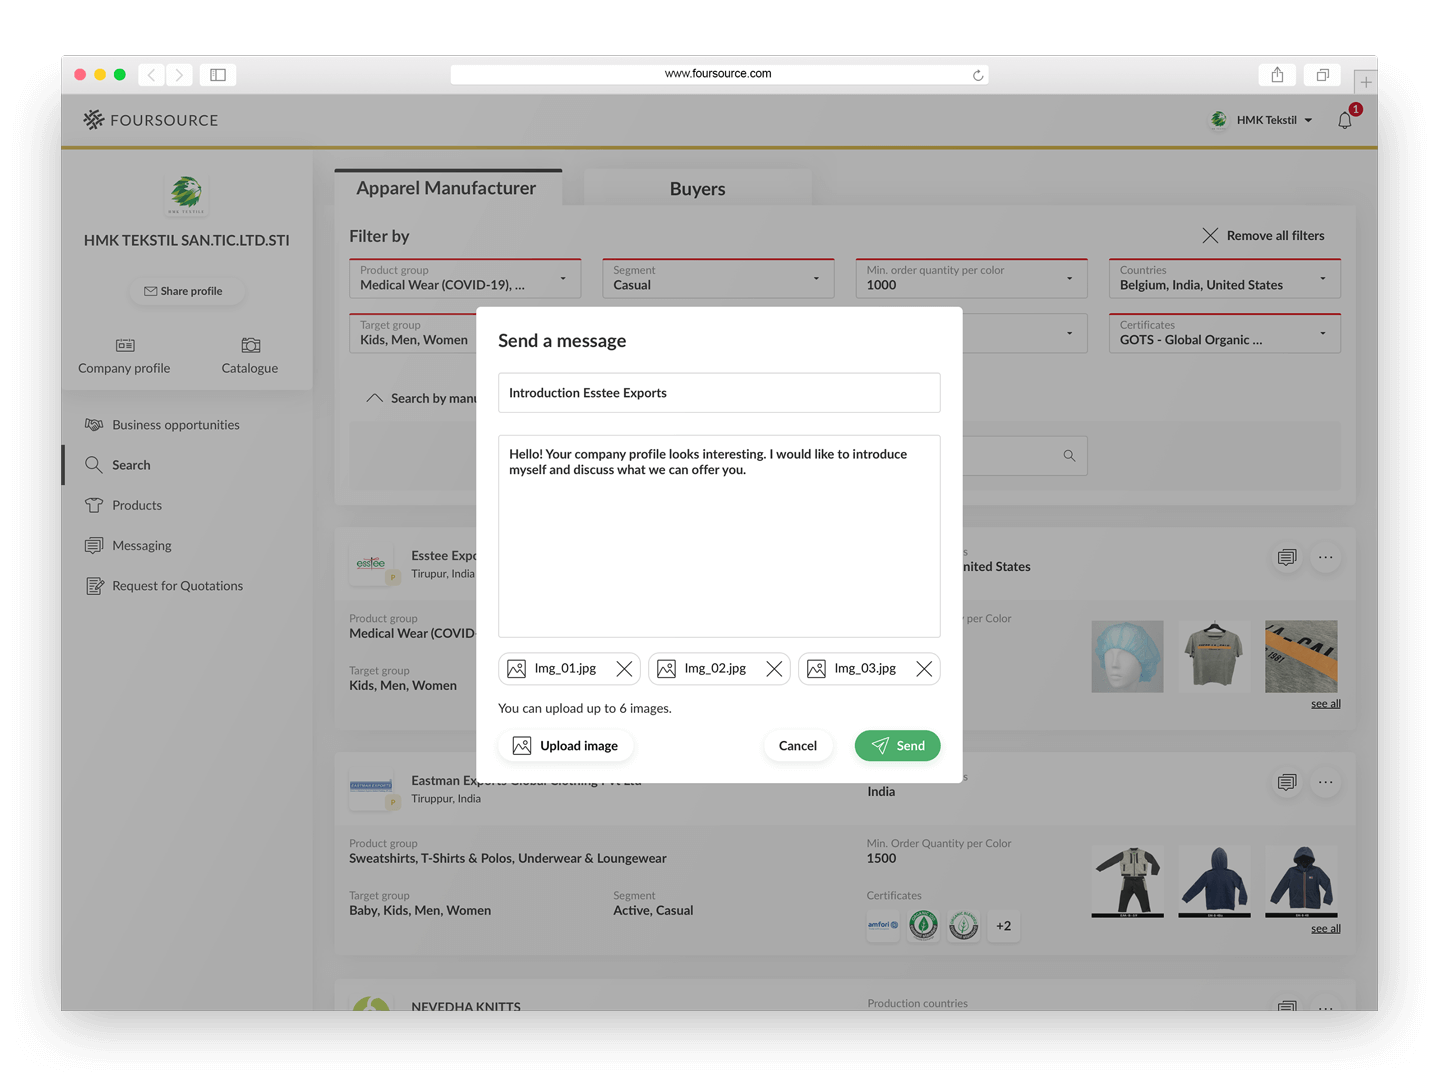Image resolution: width=1440 pixels, height=1072 pixels.
Task: Click the message subject input field
Action: (x=719, y=393)
